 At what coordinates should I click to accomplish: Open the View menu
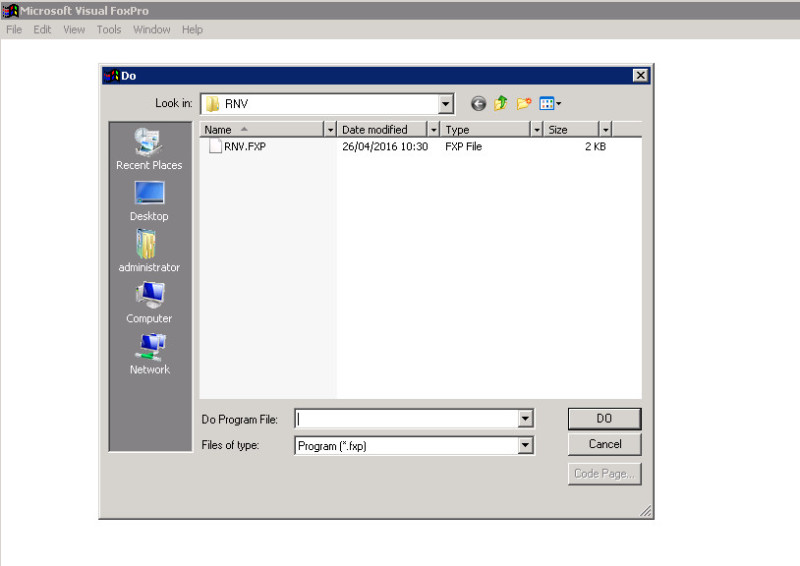(74, 30)
